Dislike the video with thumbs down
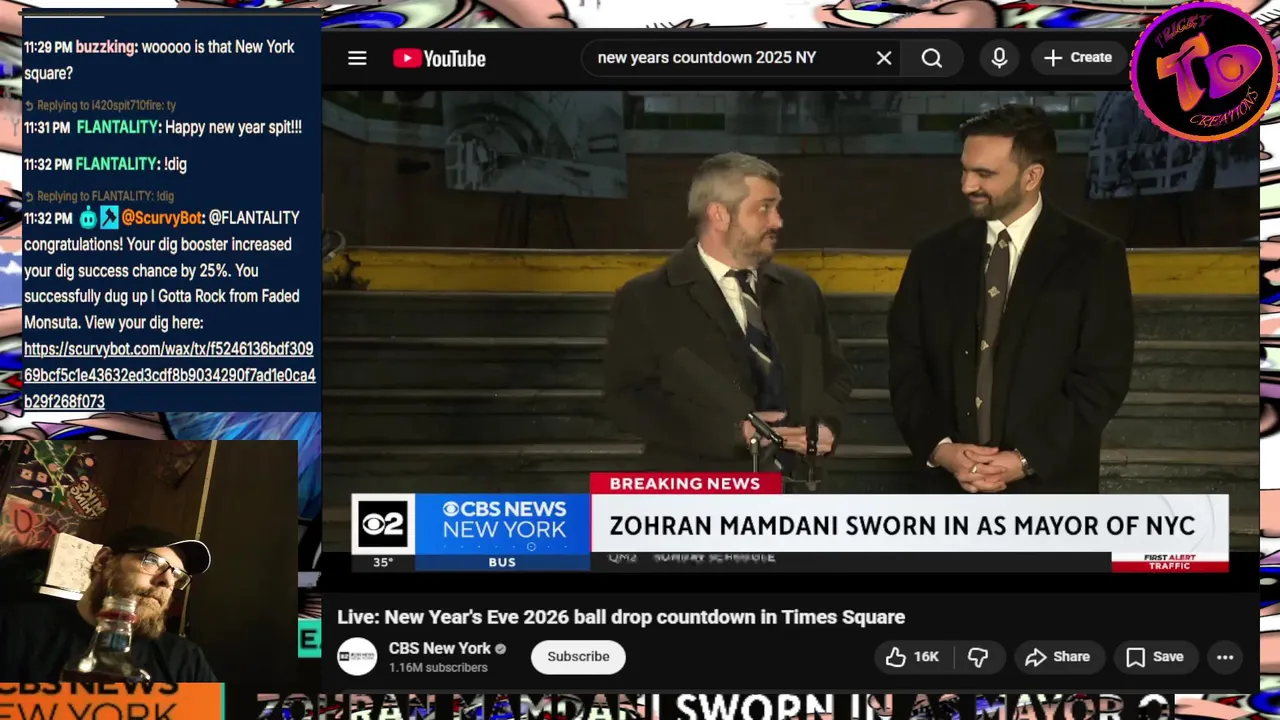This screenshot has height=720, width=1280. tap(978, 657)
